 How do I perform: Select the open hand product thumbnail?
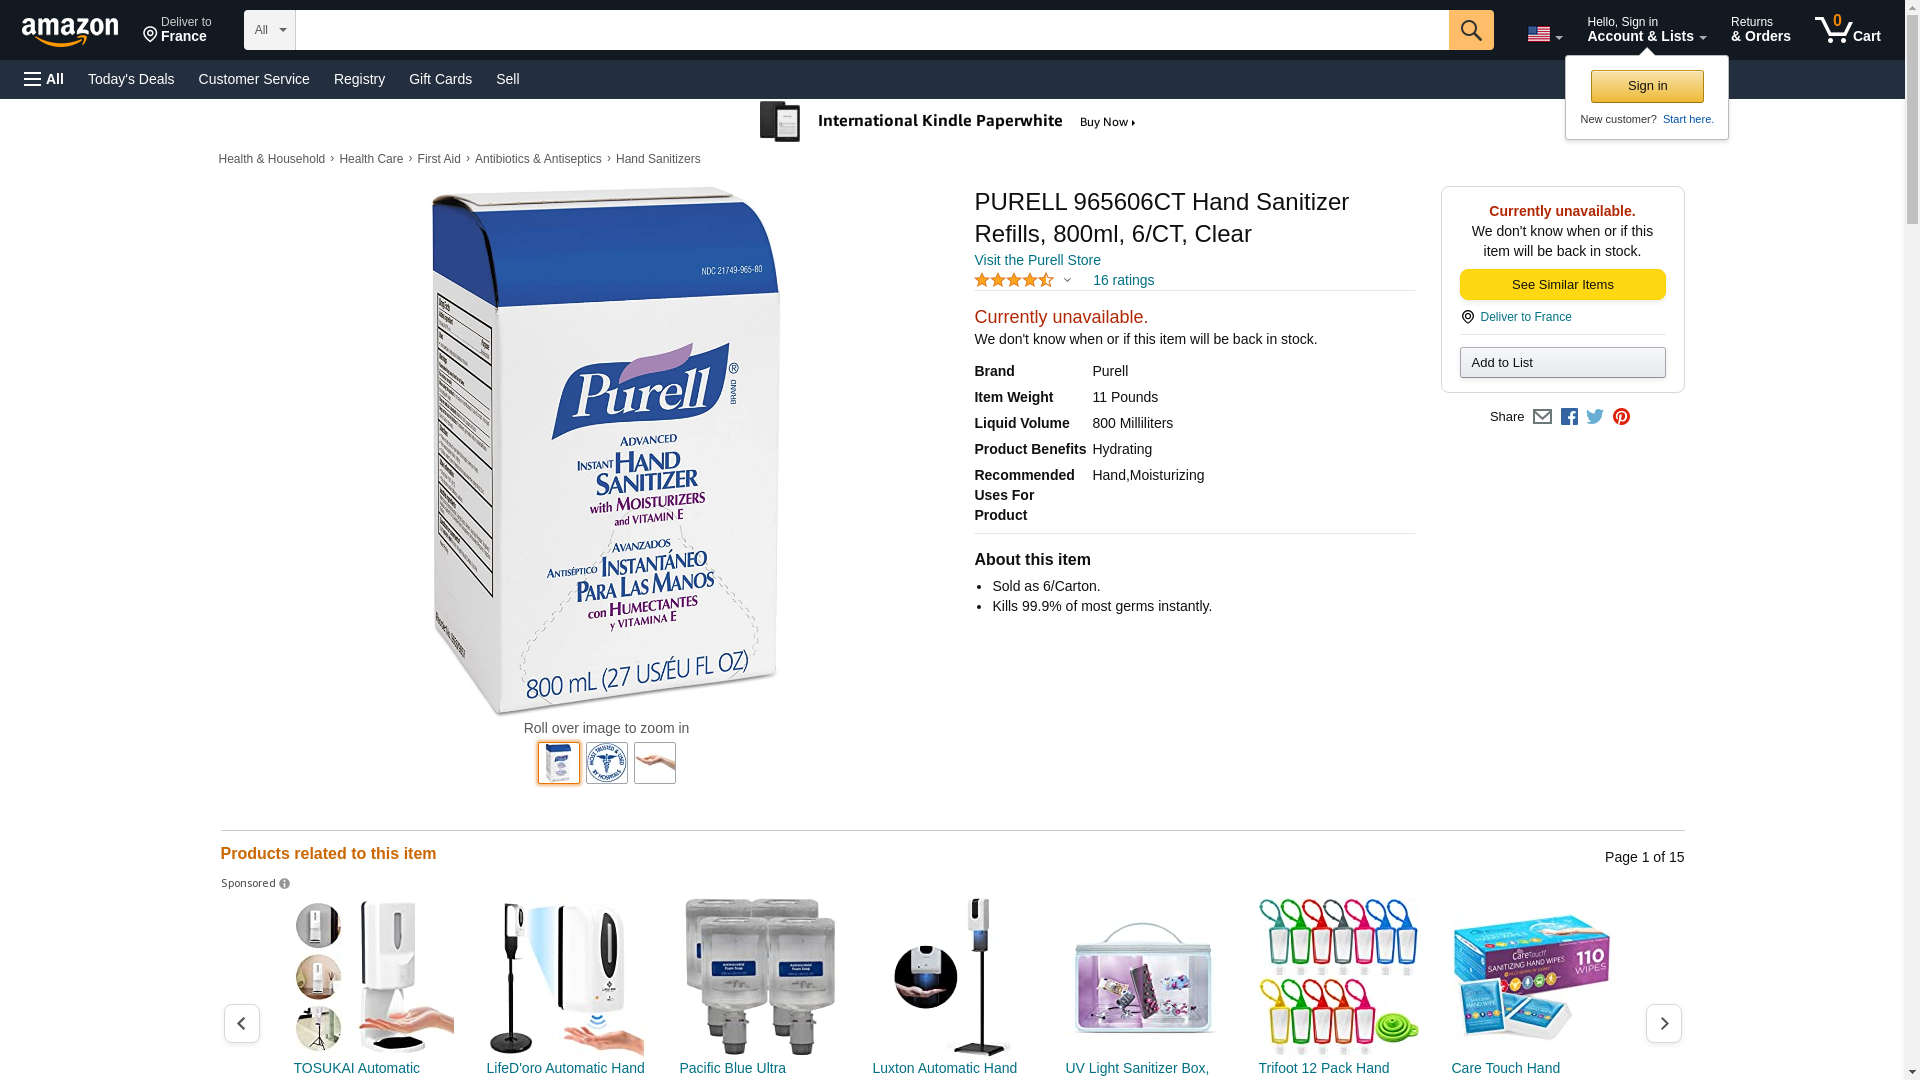[x=655, y=763]
